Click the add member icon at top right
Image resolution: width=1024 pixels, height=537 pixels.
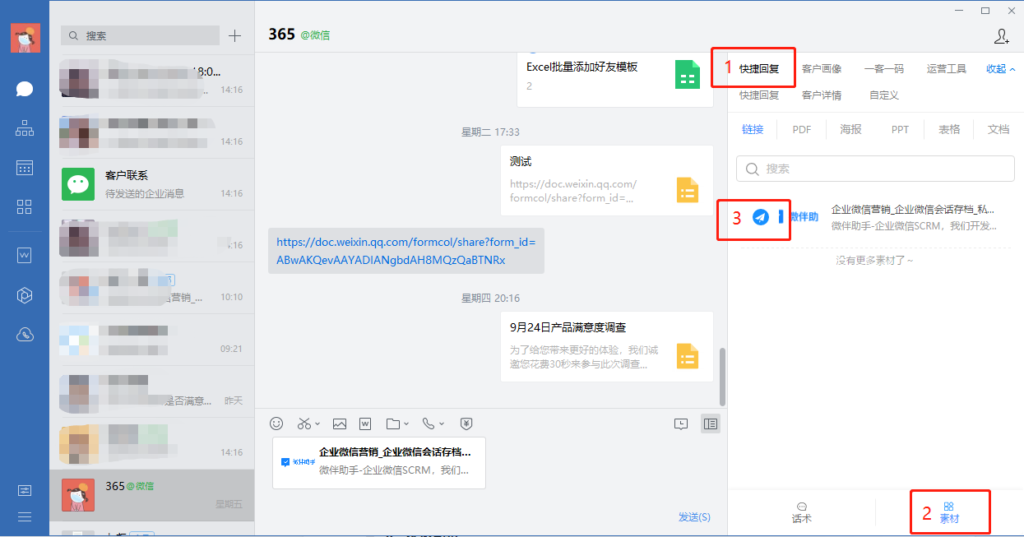(x=1001, y=36)
